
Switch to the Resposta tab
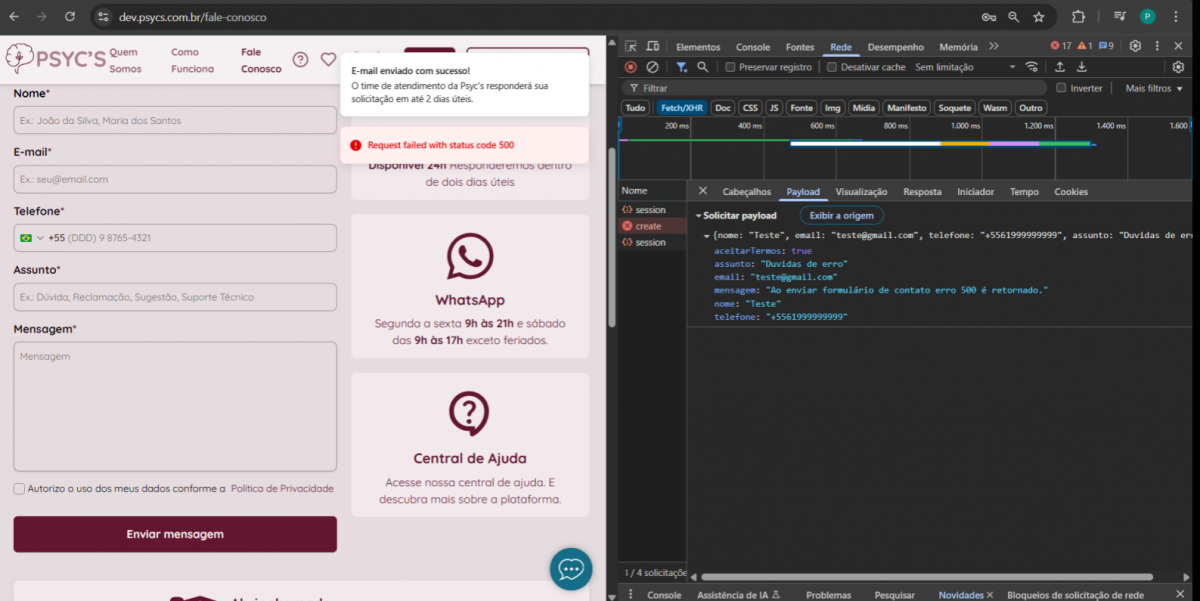[x=922, y=192]
